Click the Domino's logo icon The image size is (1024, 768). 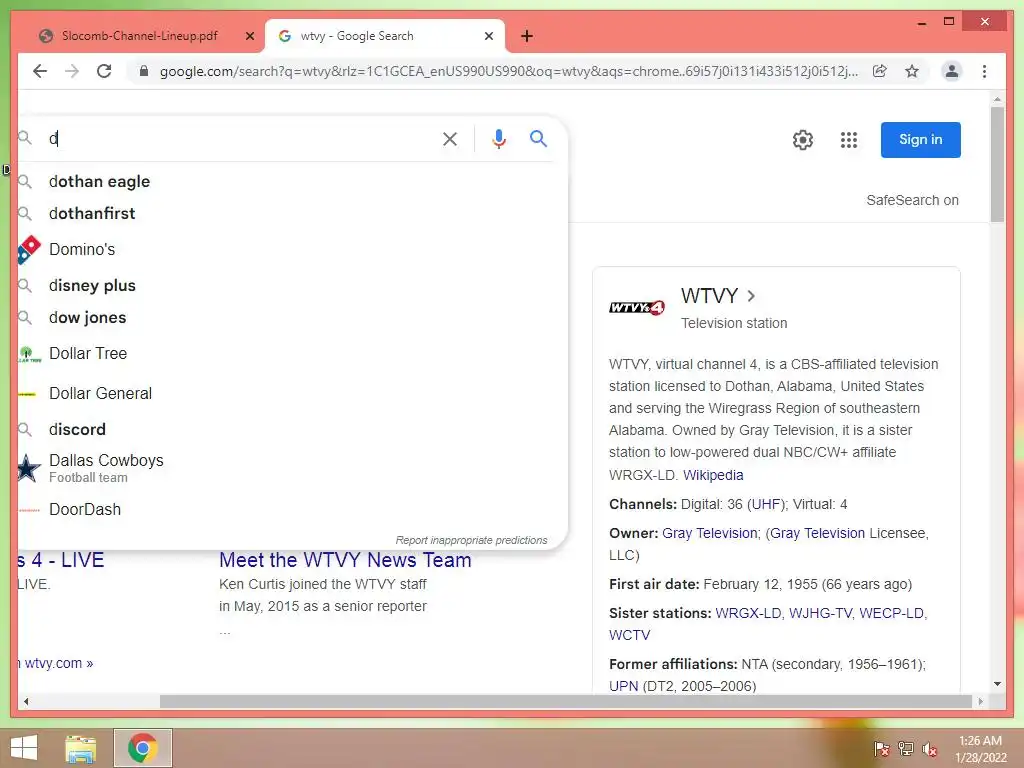(x=29, y=249)
